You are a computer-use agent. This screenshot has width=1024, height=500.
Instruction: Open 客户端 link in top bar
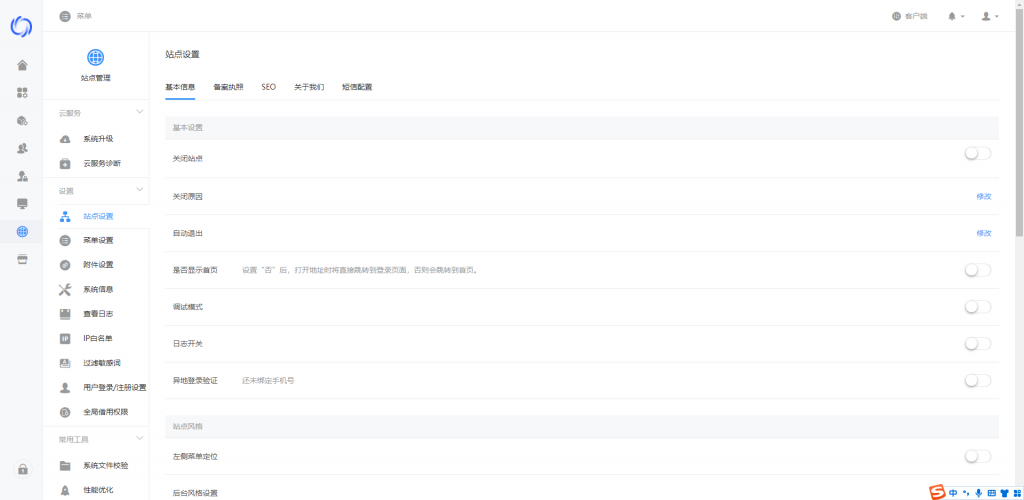coord(909,16)
